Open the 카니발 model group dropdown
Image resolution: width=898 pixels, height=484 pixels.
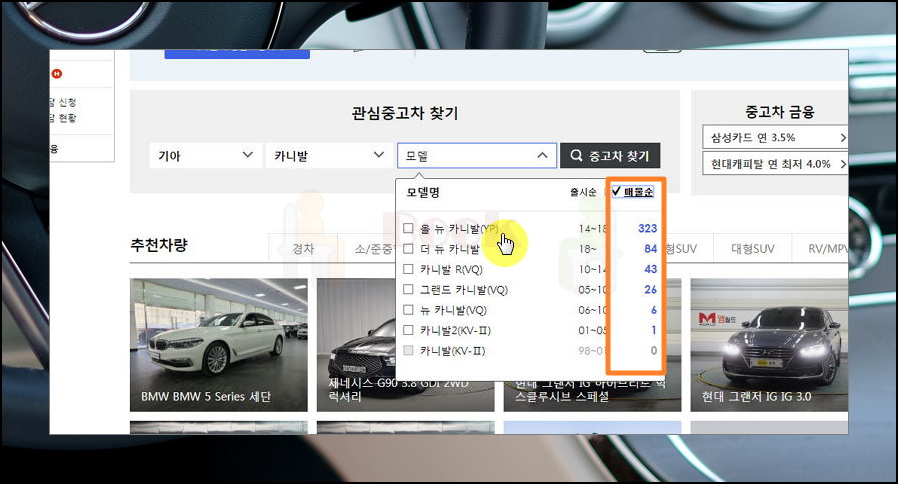pos(329,155)
